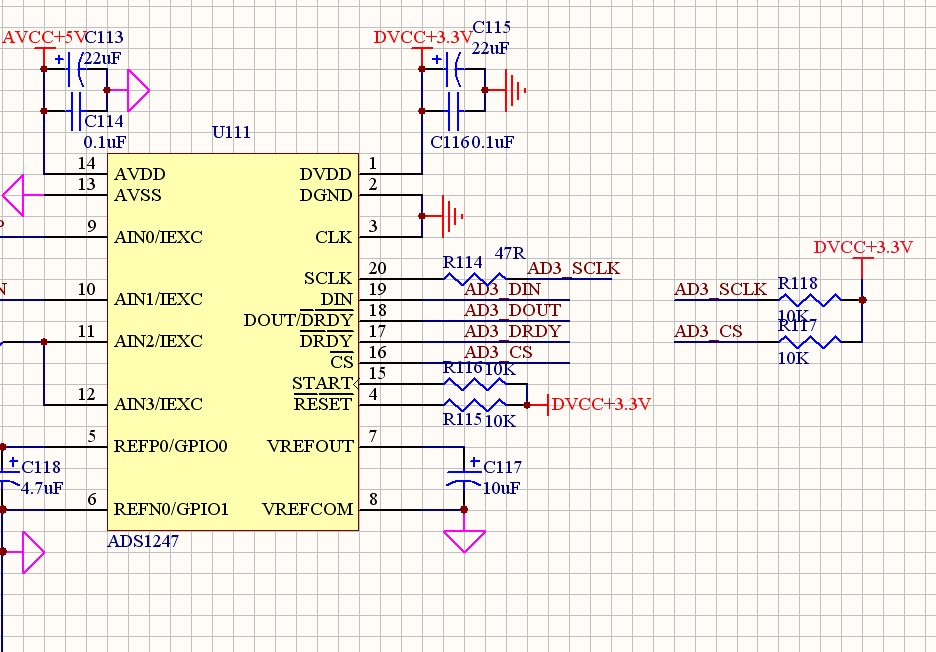Click the AD3_DRDY net label
Image resolution: width=936 pixels, height=652 pixels.
coord(513,331)
